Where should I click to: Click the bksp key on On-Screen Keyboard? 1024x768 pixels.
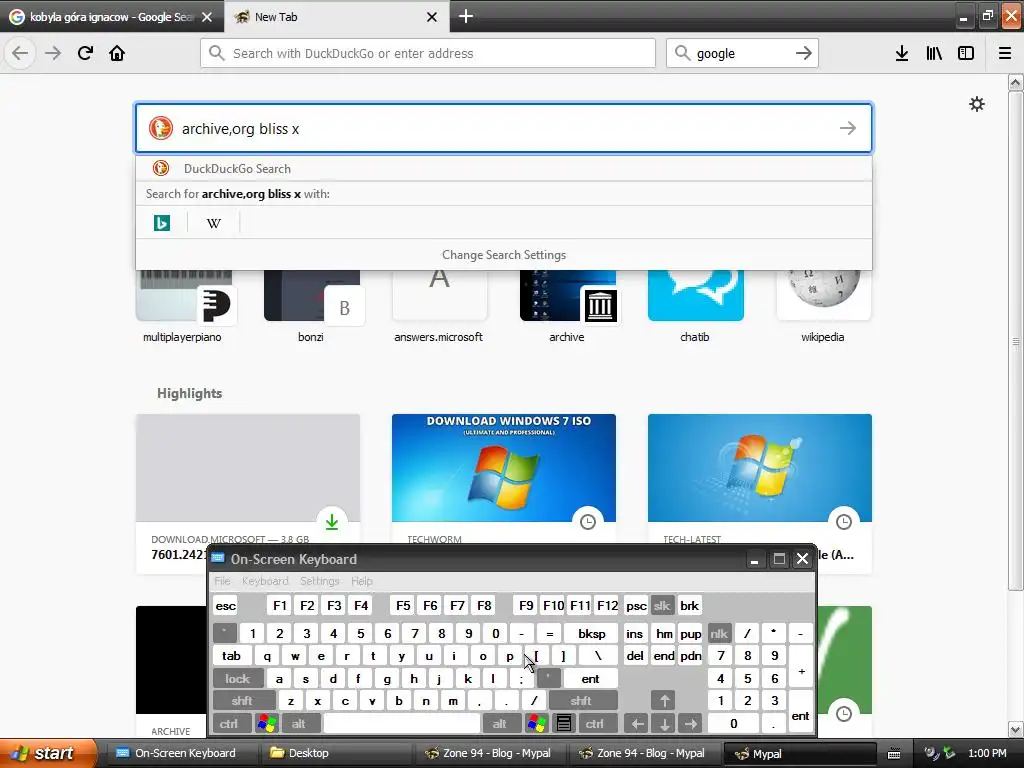click(x=592, y=633)
